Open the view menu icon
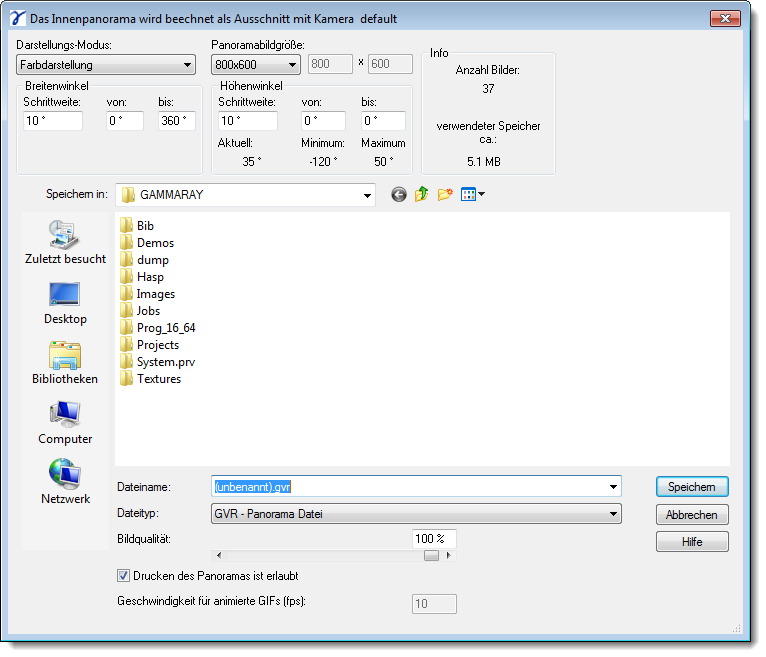The image size is (766, 657). [472, 195]
